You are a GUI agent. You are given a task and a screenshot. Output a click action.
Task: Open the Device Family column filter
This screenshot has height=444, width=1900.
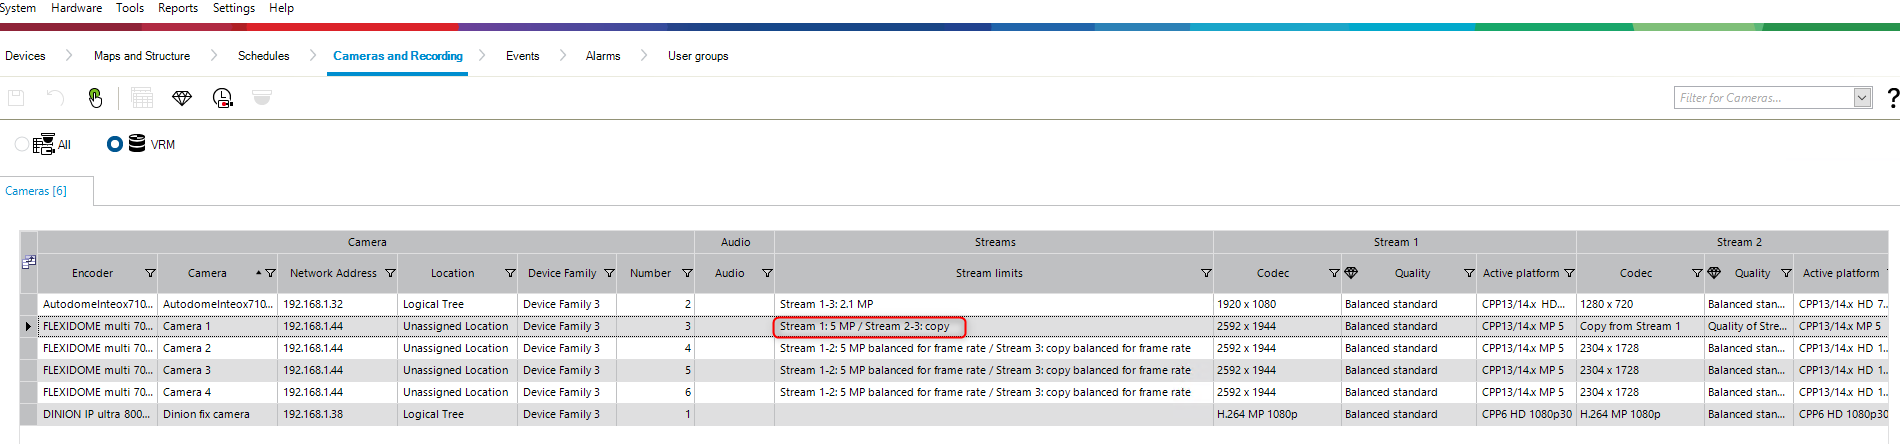(609, 273)
